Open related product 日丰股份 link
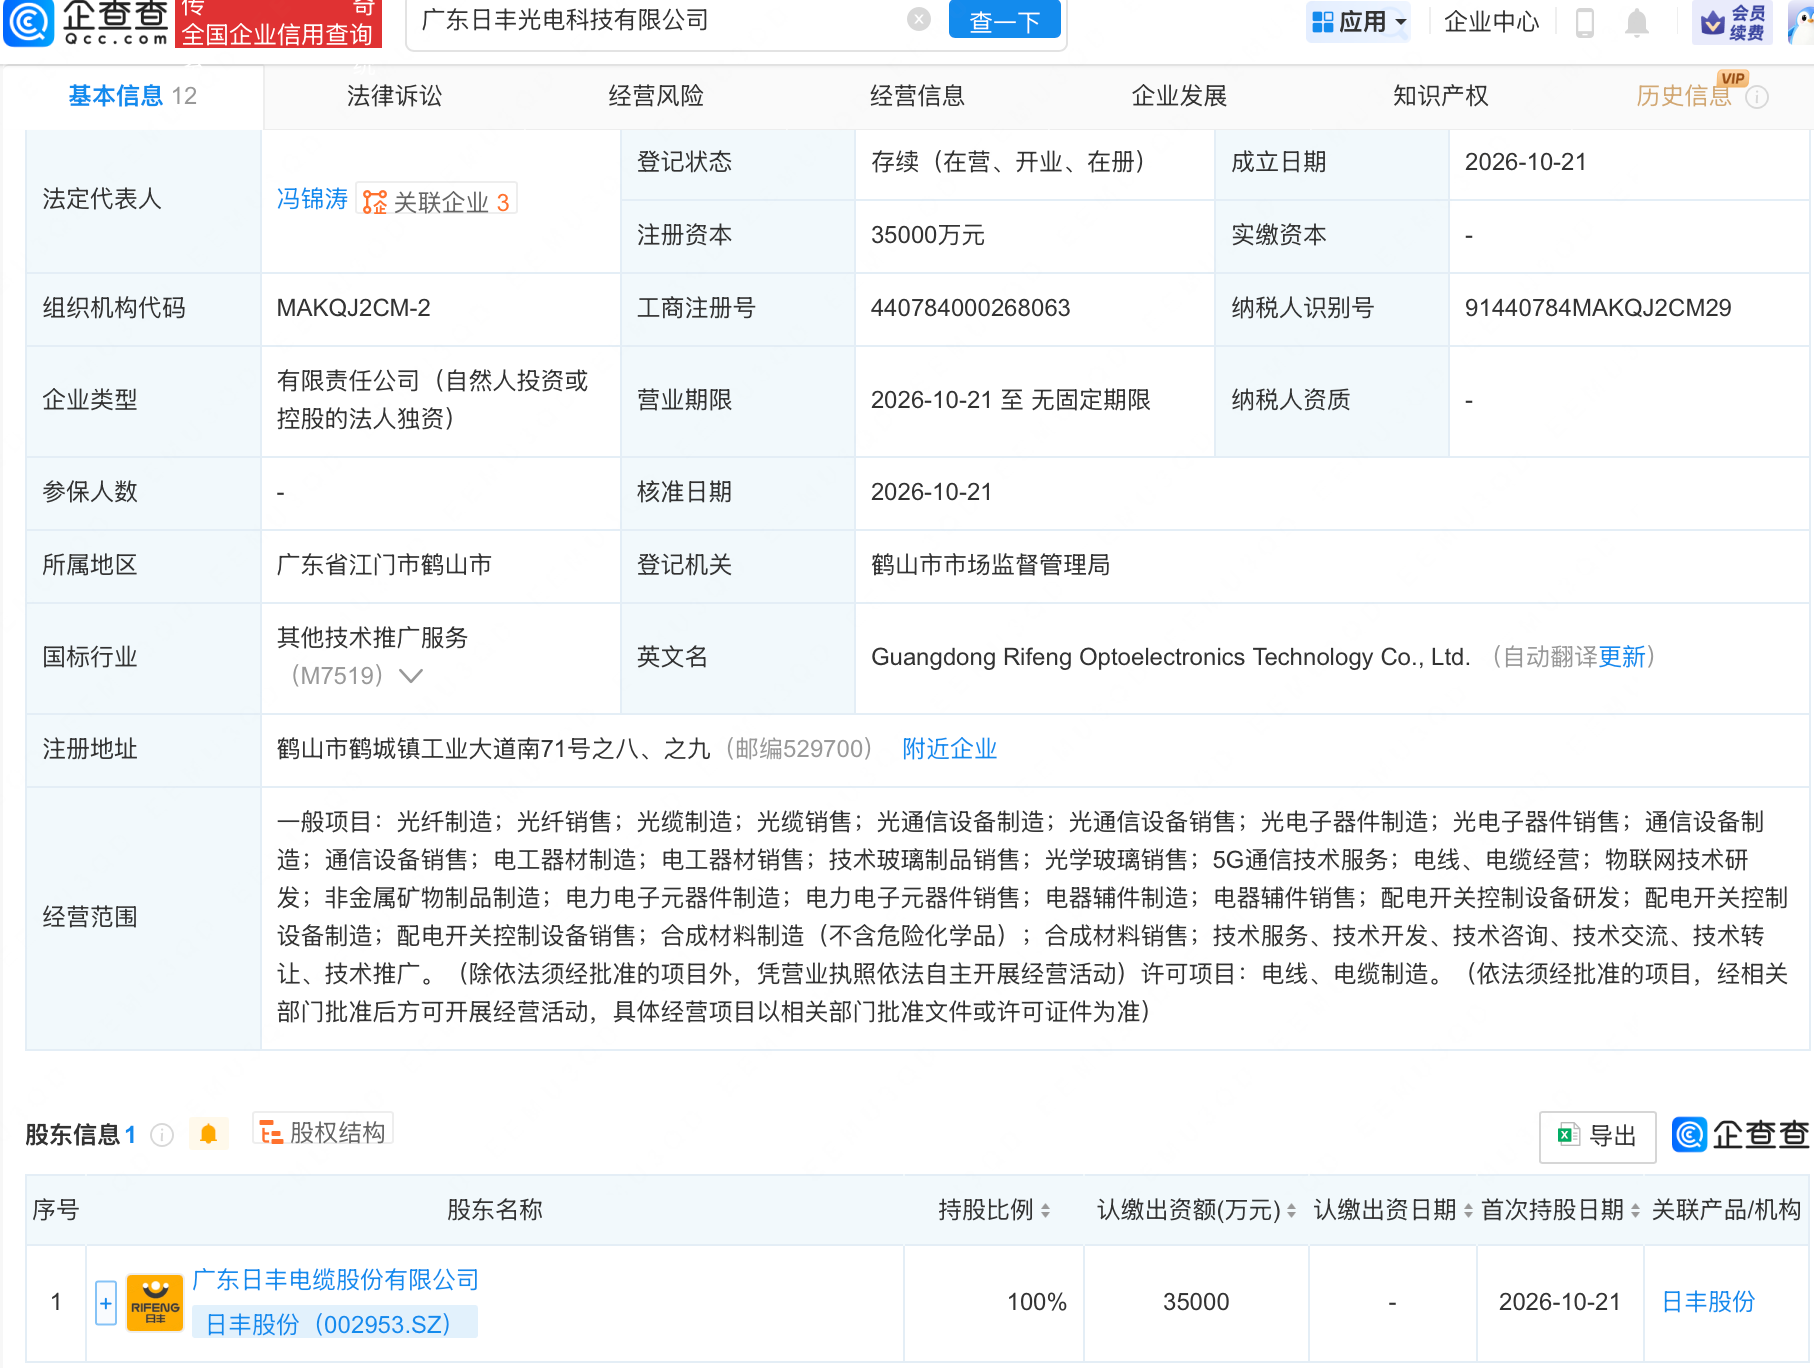Screen dimensions: 1814x1368 1708,1302
